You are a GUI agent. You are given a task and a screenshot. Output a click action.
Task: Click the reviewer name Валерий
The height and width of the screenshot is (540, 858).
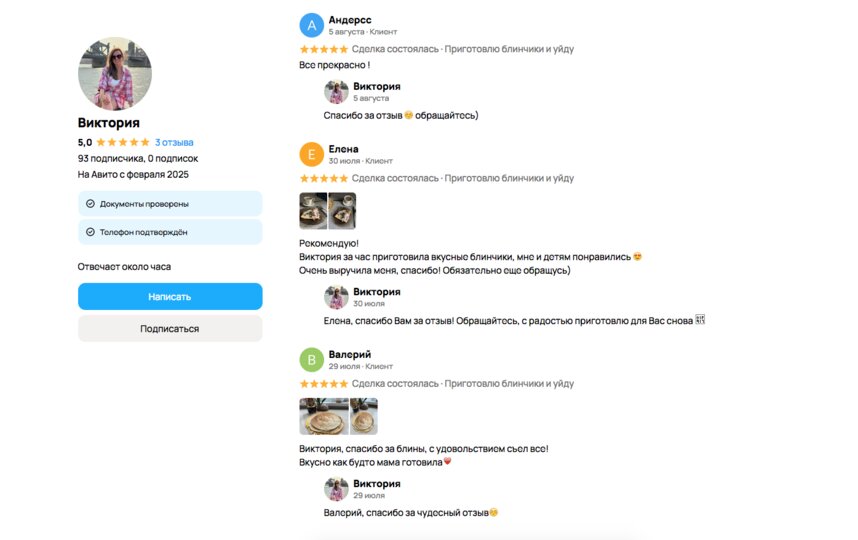point(350,355)
